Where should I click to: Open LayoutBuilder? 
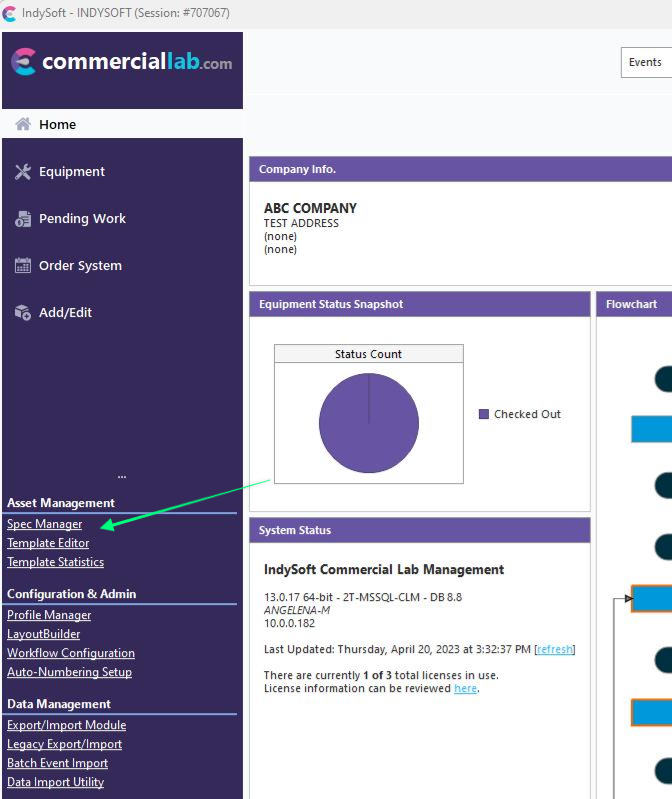(x=44, y=634)
